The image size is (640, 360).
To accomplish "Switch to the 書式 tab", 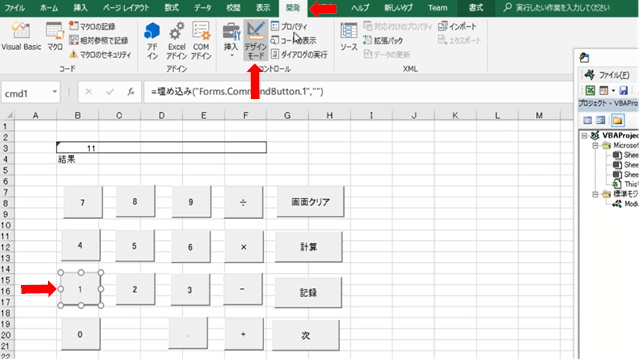I will click(x=476, y=8).
